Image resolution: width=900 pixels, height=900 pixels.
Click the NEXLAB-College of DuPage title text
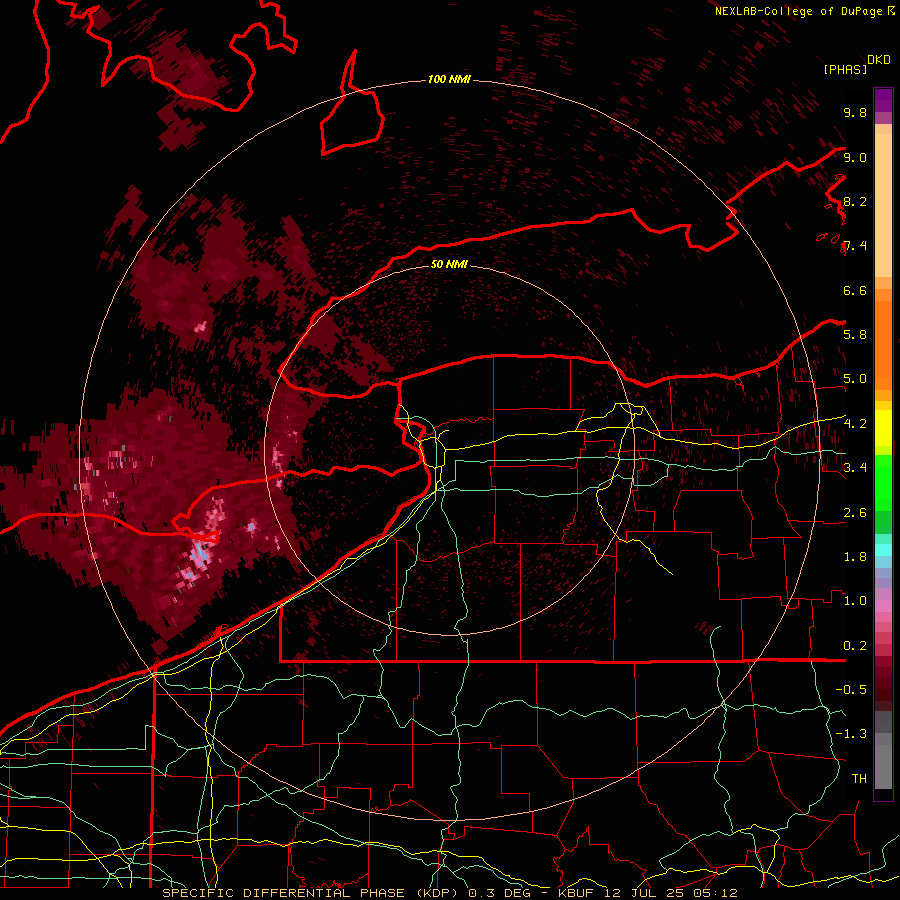click(798, 11)
